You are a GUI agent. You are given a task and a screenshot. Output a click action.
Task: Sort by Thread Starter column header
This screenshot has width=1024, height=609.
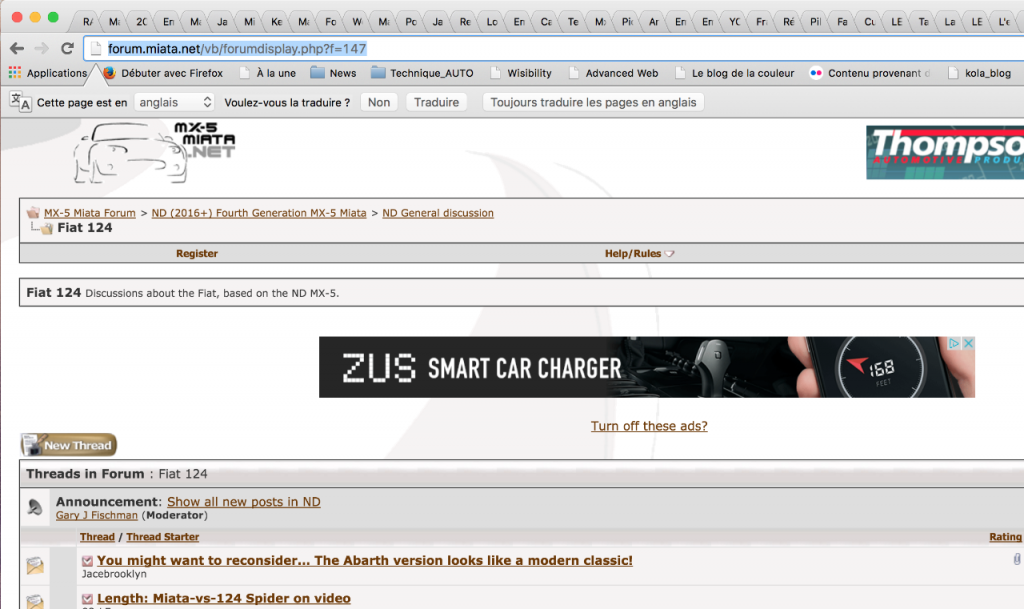point(163,537)
